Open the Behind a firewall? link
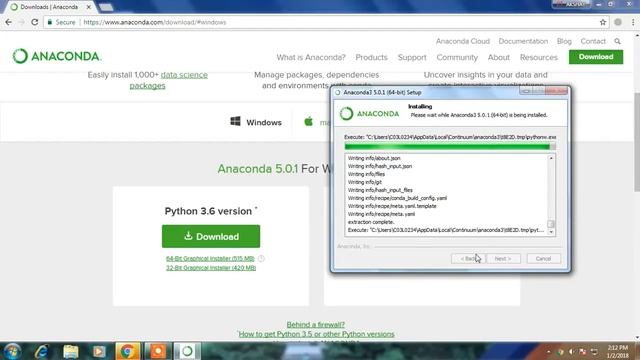This screenshot has height=360, width=640. (316, 324)
